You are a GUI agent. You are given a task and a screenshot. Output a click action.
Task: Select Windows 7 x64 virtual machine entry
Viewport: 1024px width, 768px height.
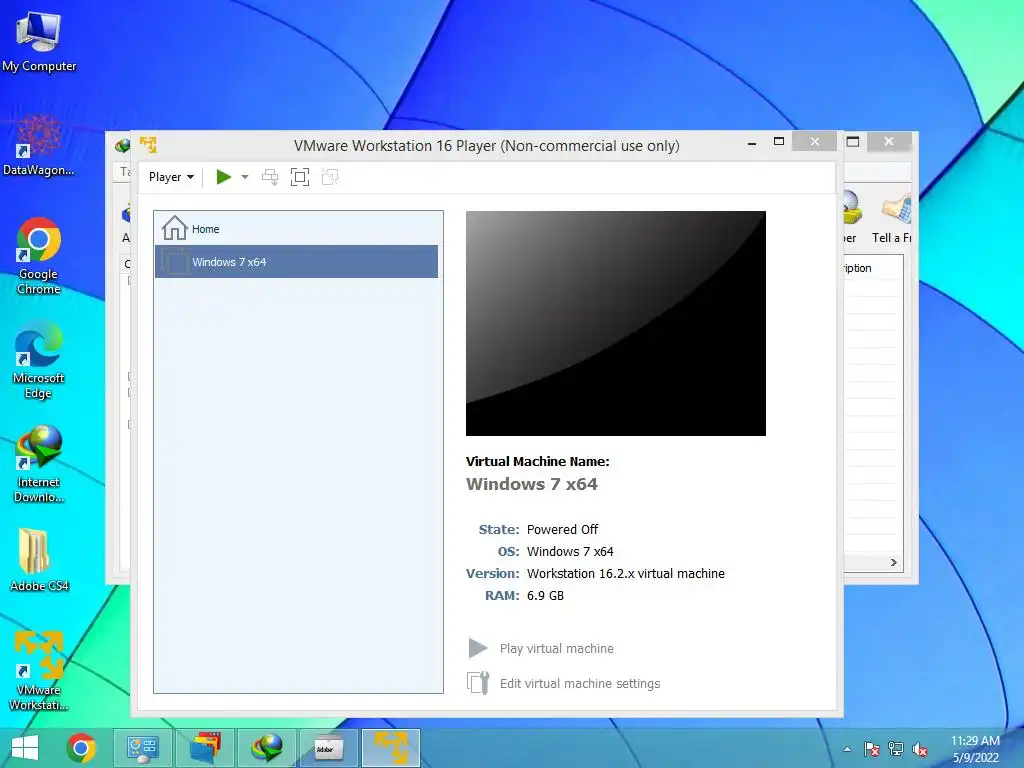(296, 262)
